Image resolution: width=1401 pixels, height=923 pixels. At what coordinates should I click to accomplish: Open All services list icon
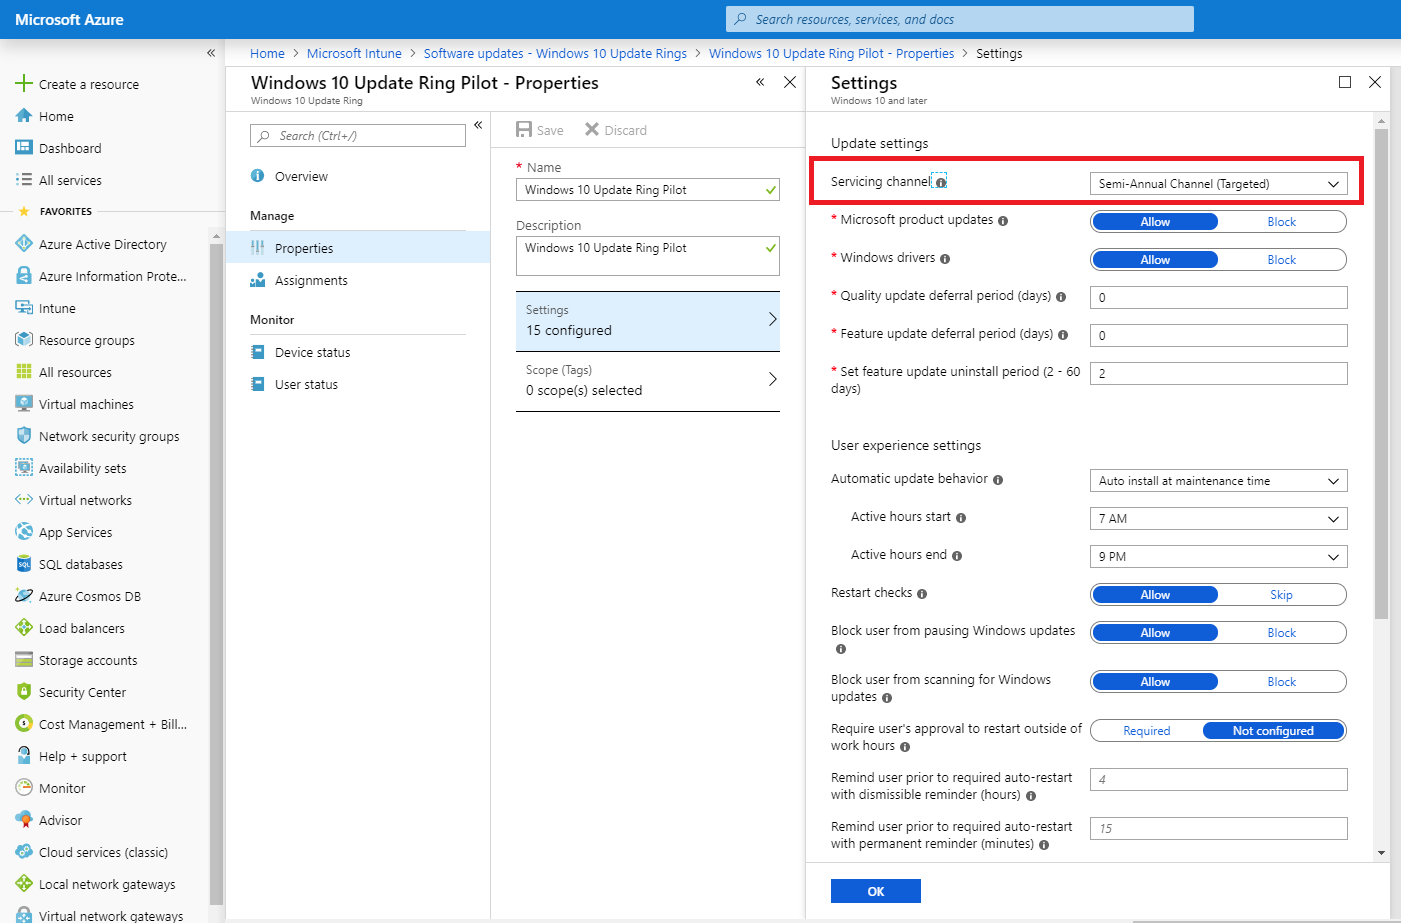tap(24, 180)
